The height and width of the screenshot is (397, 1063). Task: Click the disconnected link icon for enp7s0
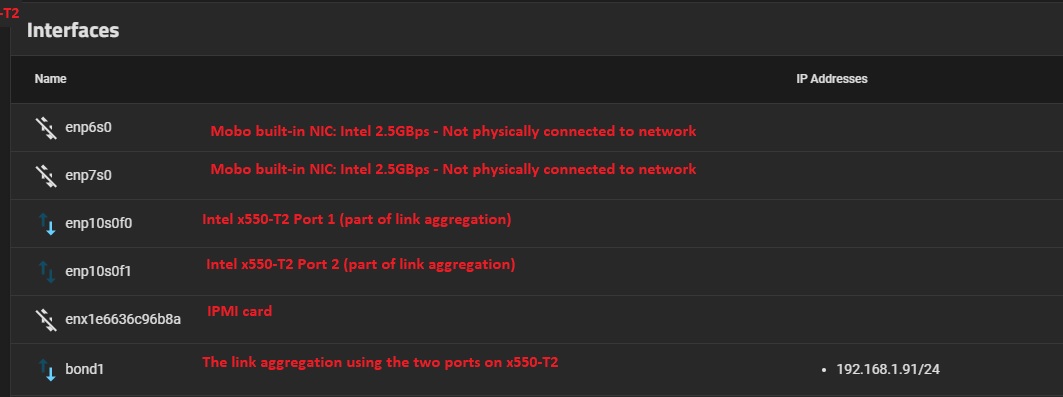click(45, 175)
